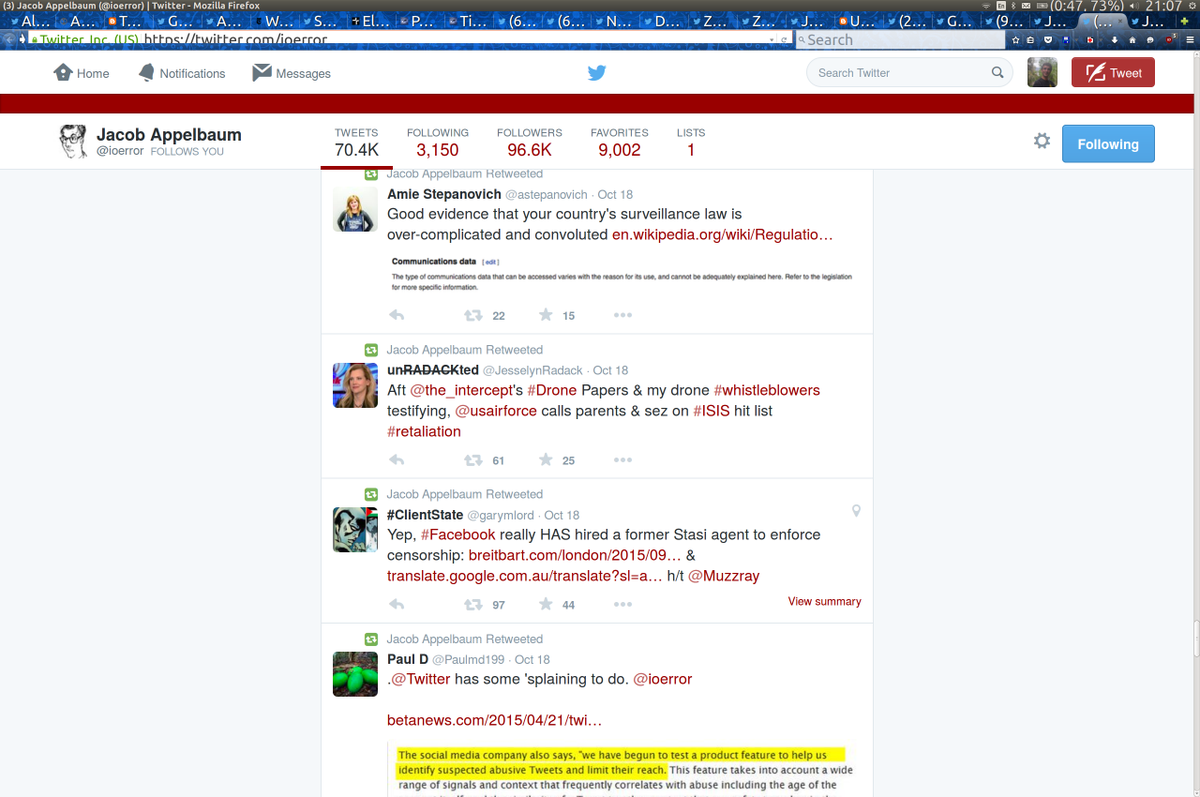This screenshot has height=797, width=1200.
Task: Open Firefox hamburger menu
Action: [1189, 40]
